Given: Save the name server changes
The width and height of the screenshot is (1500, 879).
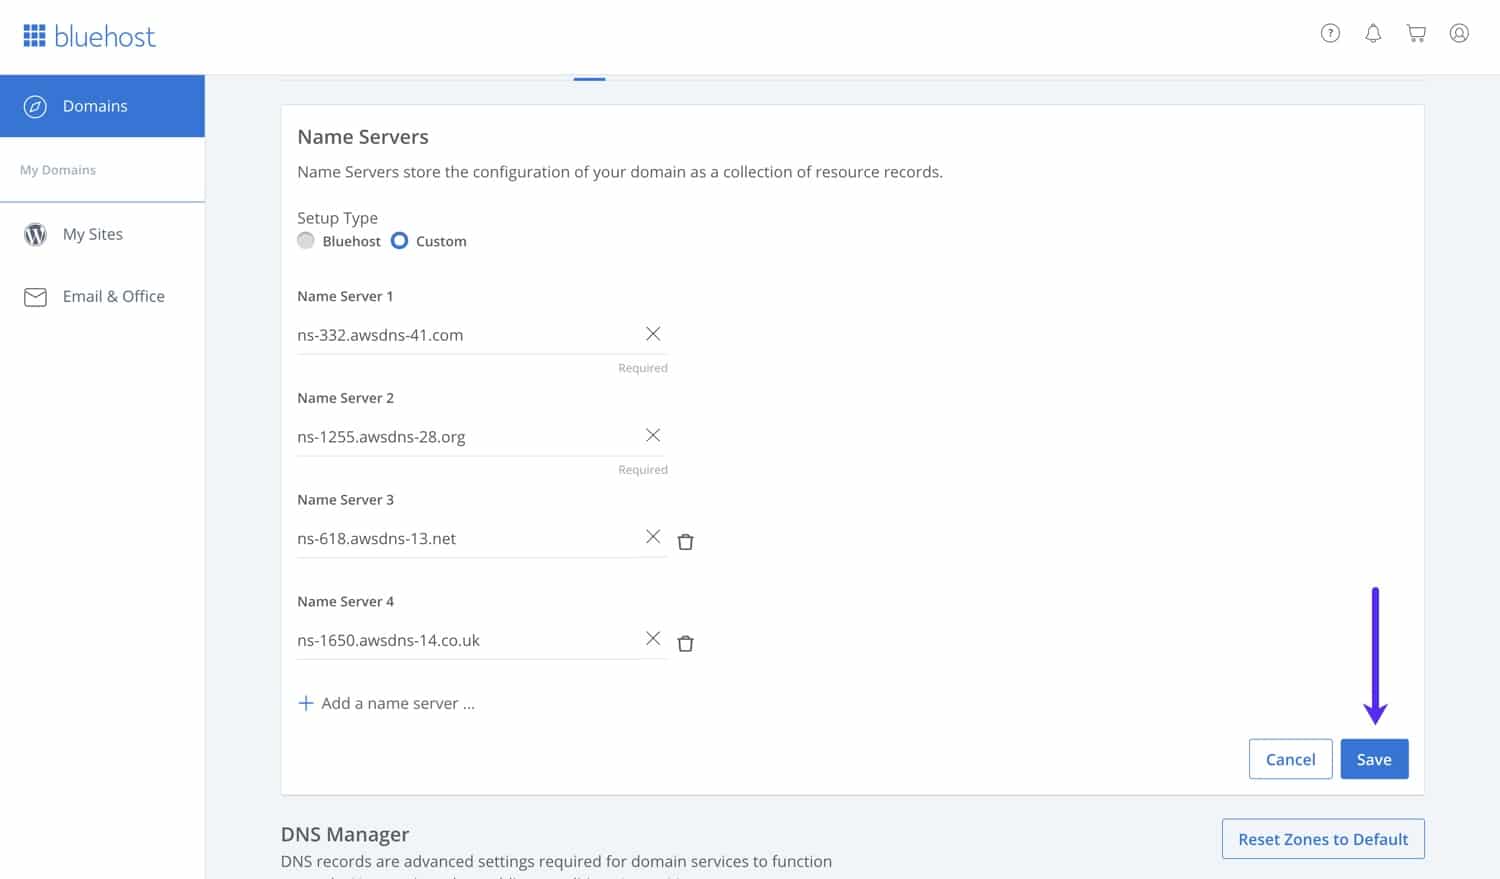Looking at the screenshot, I should 1374,759.
